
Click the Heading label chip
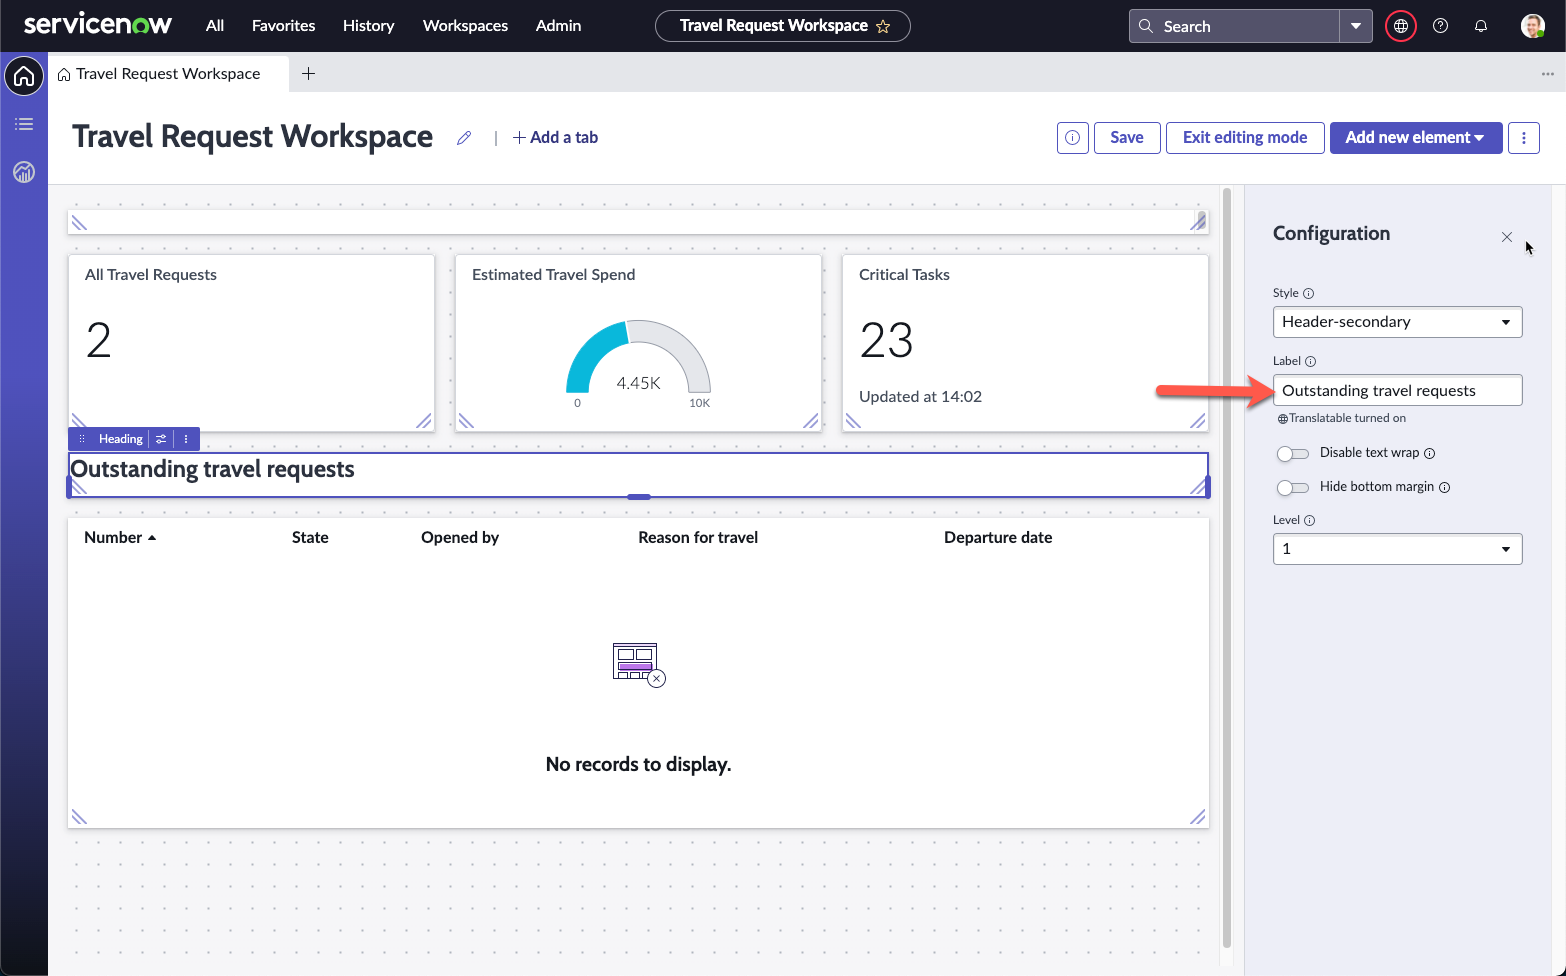click(x=121, y=439)
